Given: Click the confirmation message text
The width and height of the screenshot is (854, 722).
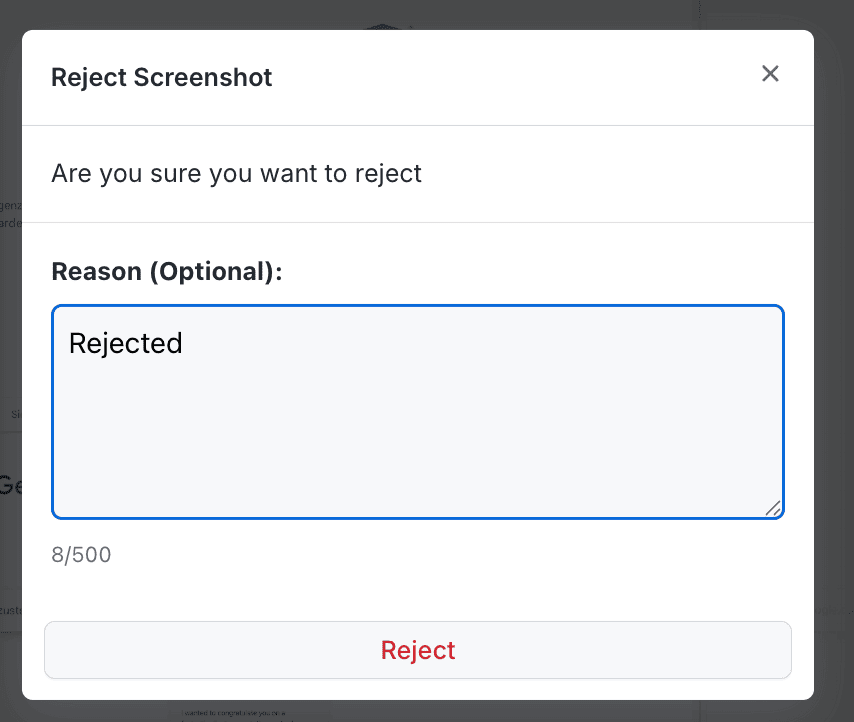Looking at the screenshot, I should pos(235,173).
